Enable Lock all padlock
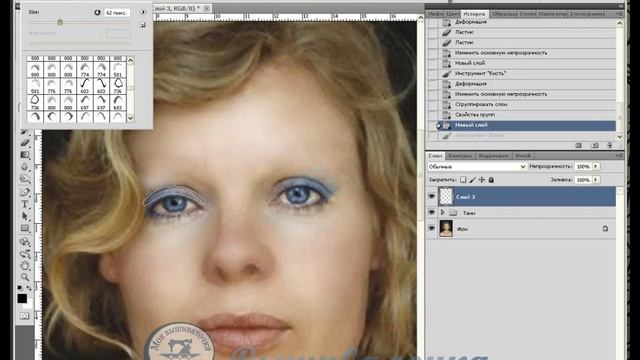 (x=491, y=180)
